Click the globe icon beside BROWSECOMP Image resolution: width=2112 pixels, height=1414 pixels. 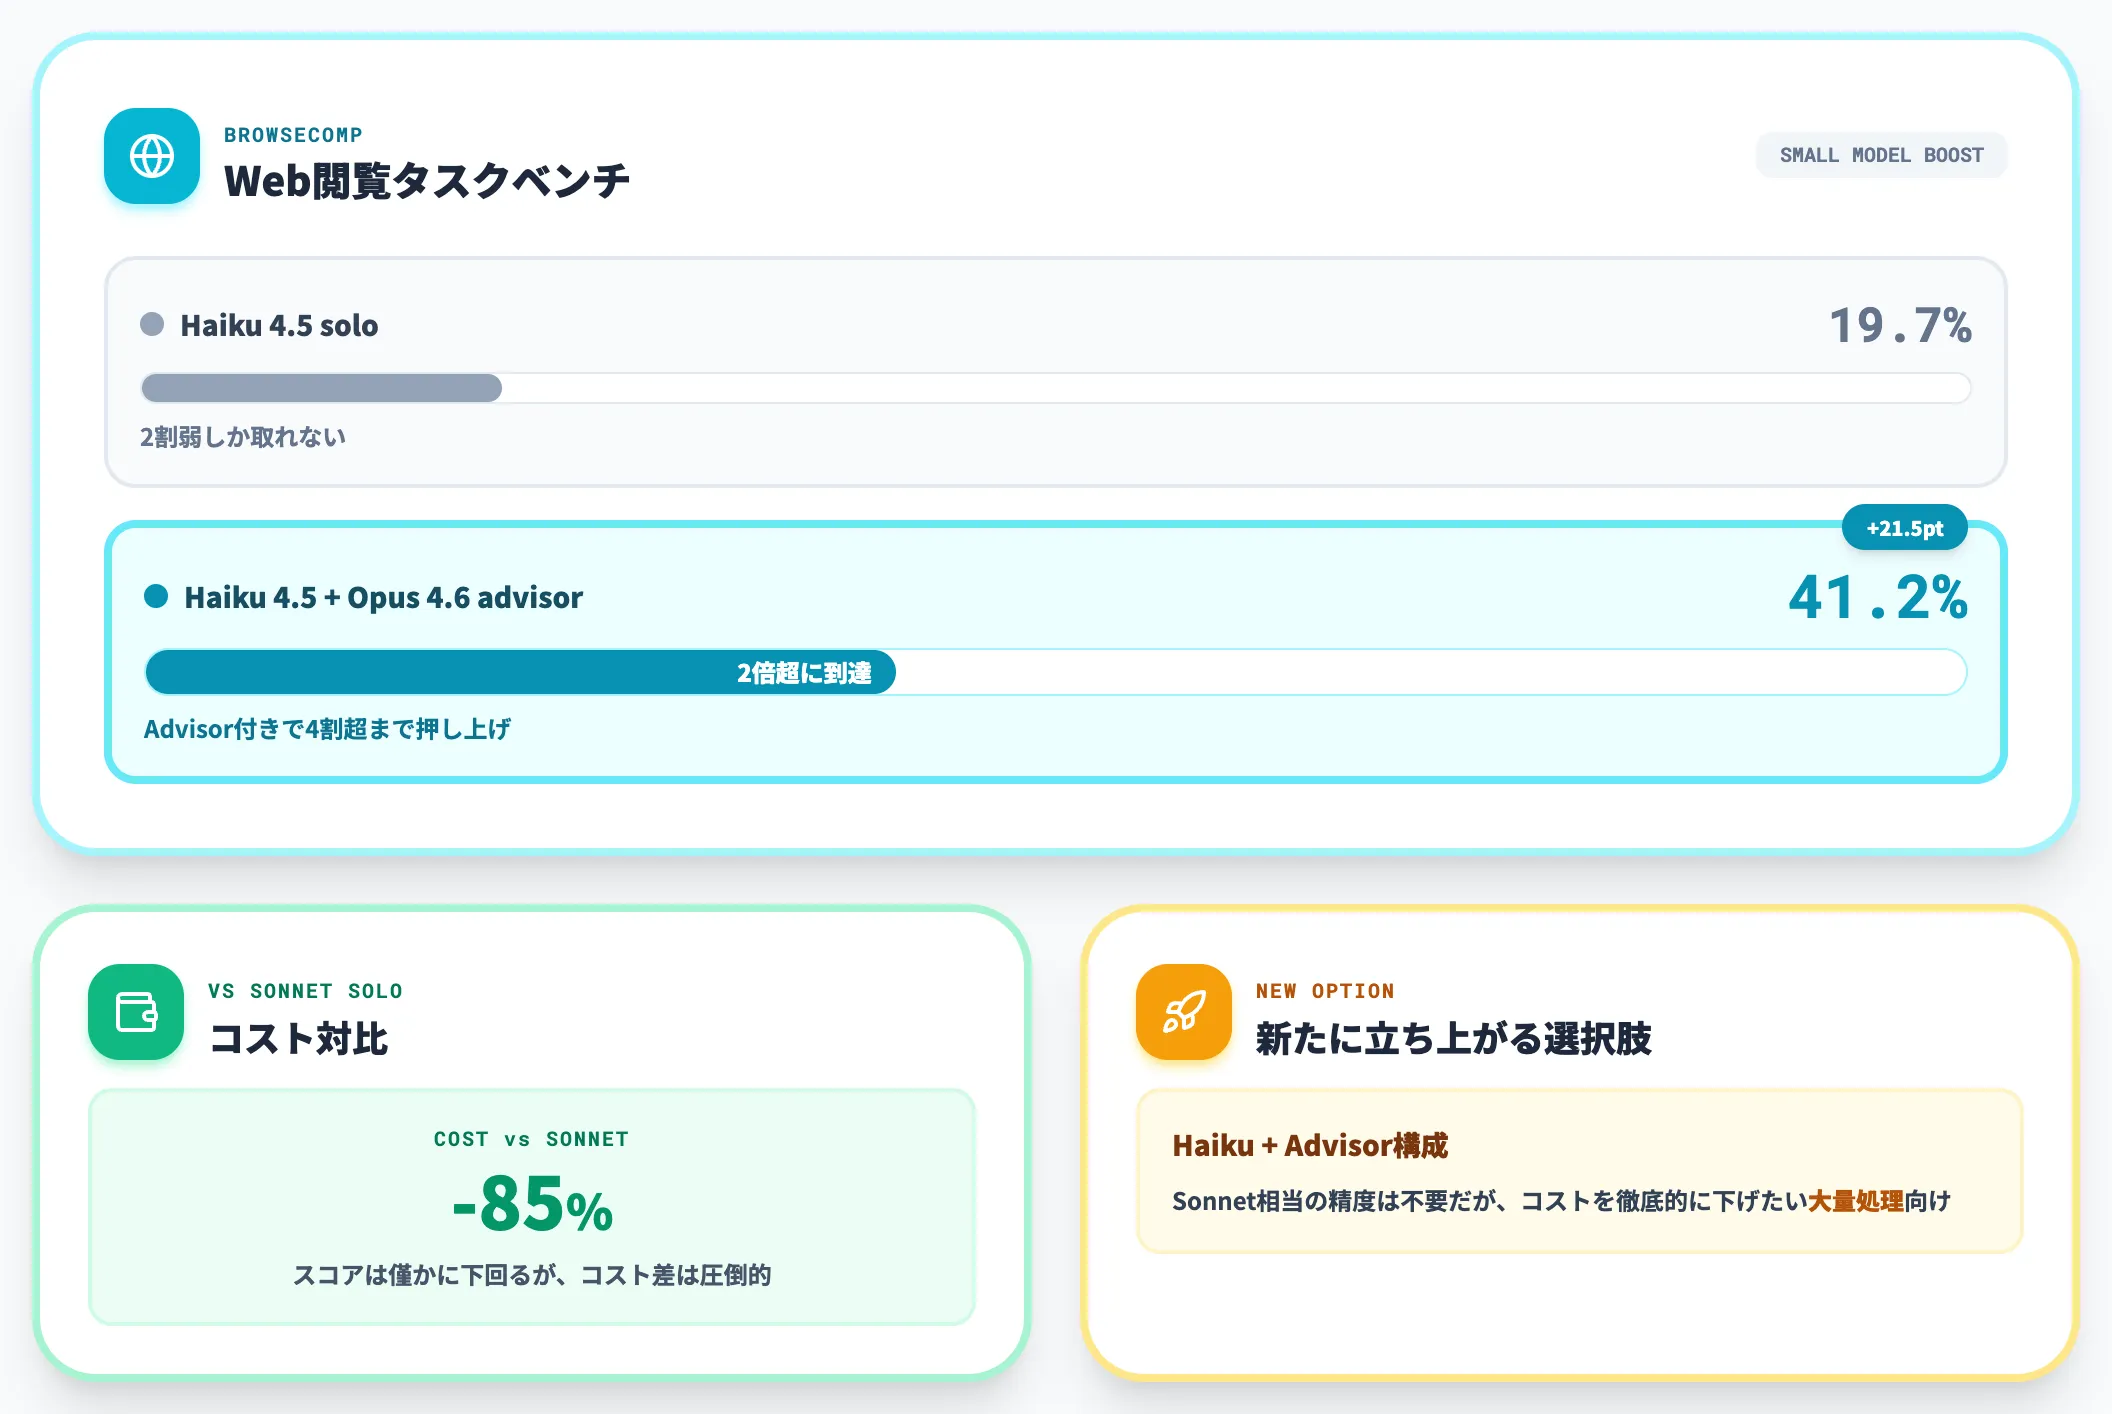(152, 156)
